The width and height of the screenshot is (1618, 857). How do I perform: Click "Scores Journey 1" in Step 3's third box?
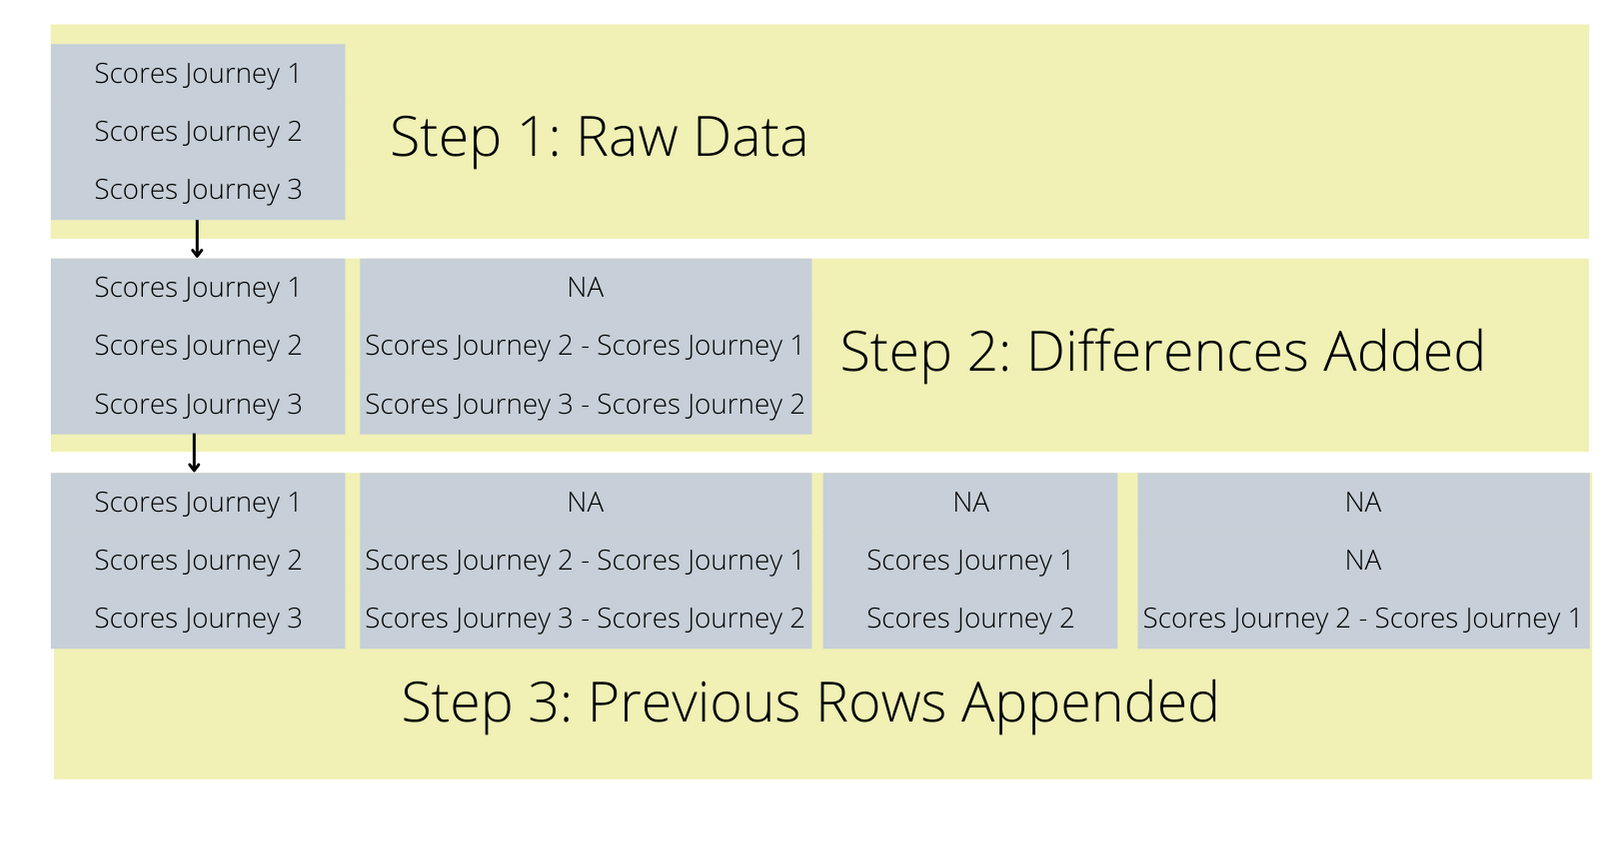coord(970,561)
